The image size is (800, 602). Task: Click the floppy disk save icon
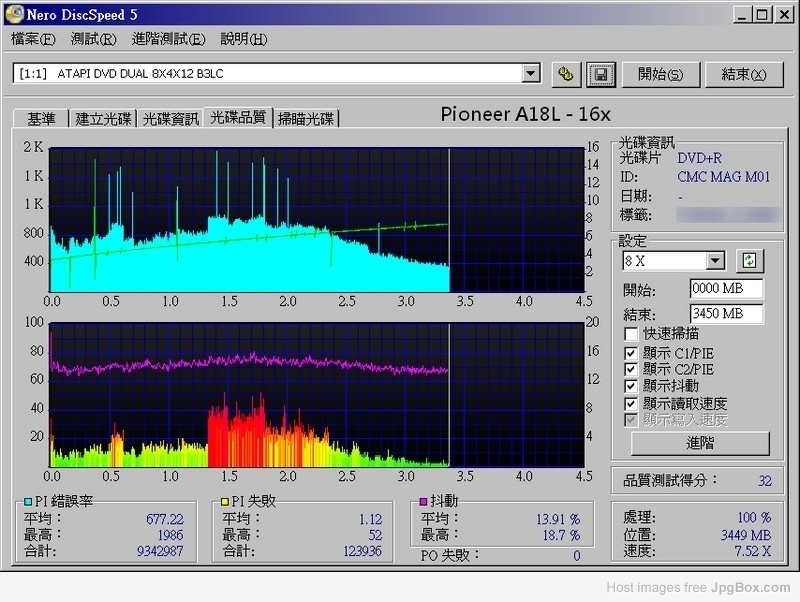click(600, 74)
